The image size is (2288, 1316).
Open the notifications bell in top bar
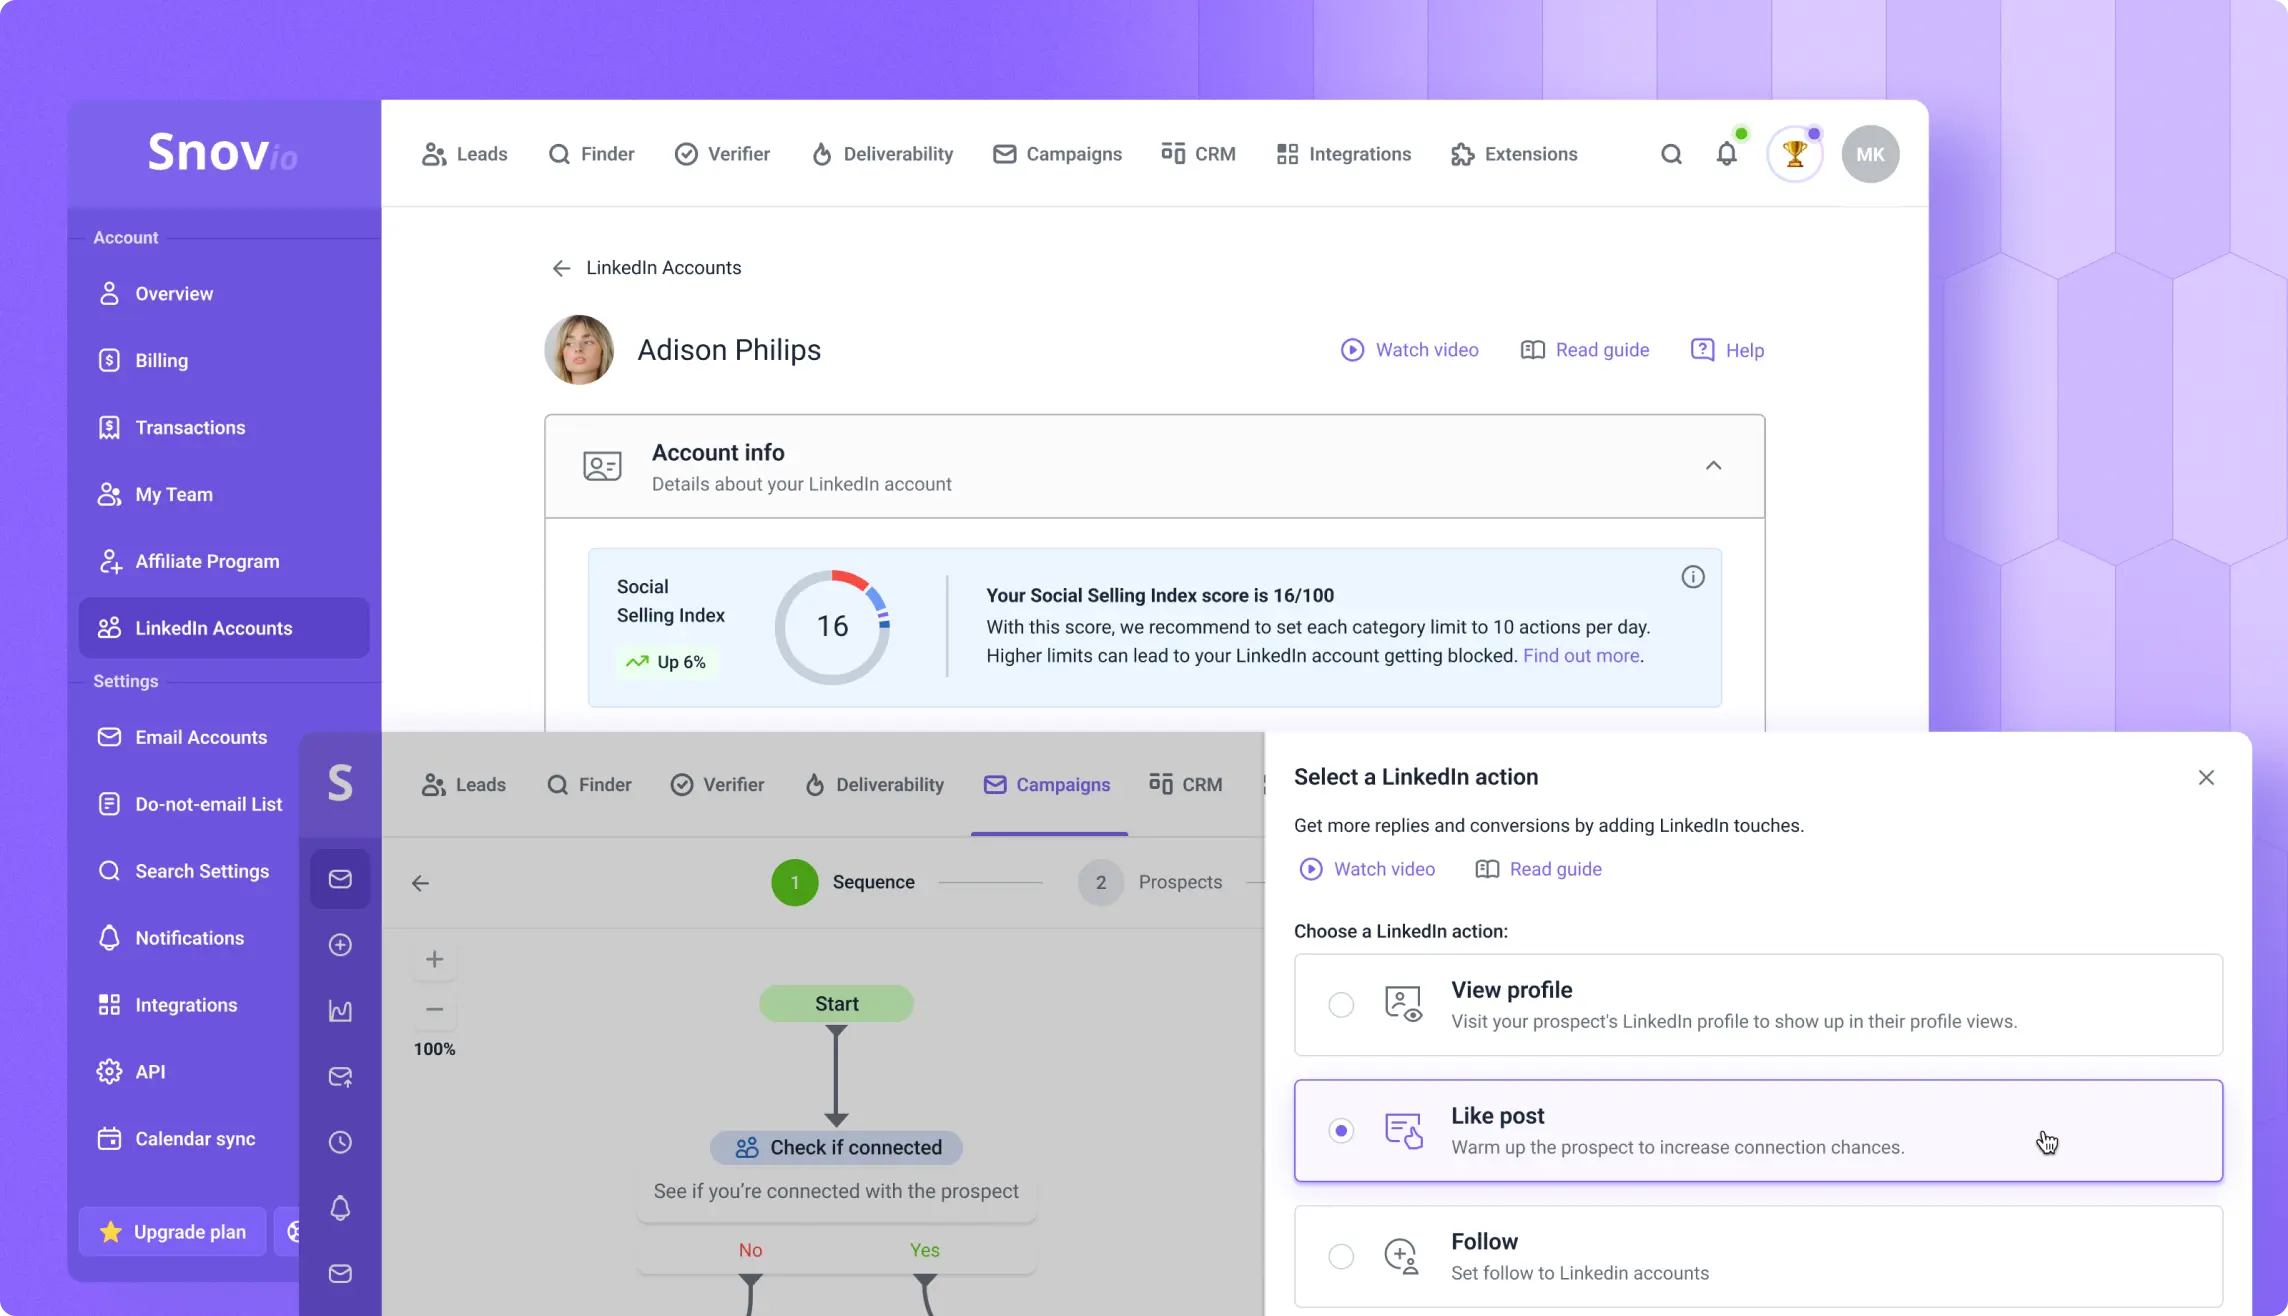tap(1727, 154)
